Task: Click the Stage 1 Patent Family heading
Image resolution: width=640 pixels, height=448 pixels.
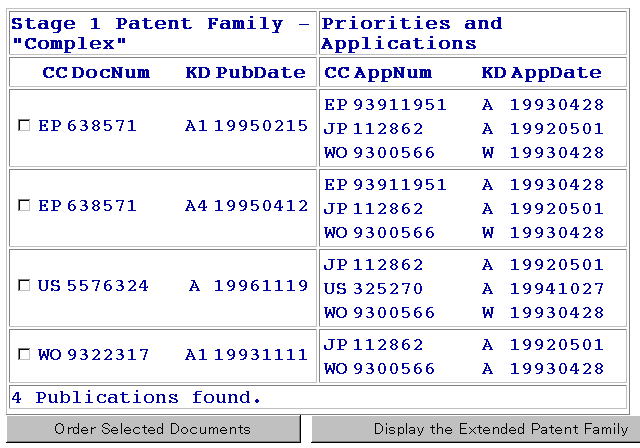Action: click(160, 33)
